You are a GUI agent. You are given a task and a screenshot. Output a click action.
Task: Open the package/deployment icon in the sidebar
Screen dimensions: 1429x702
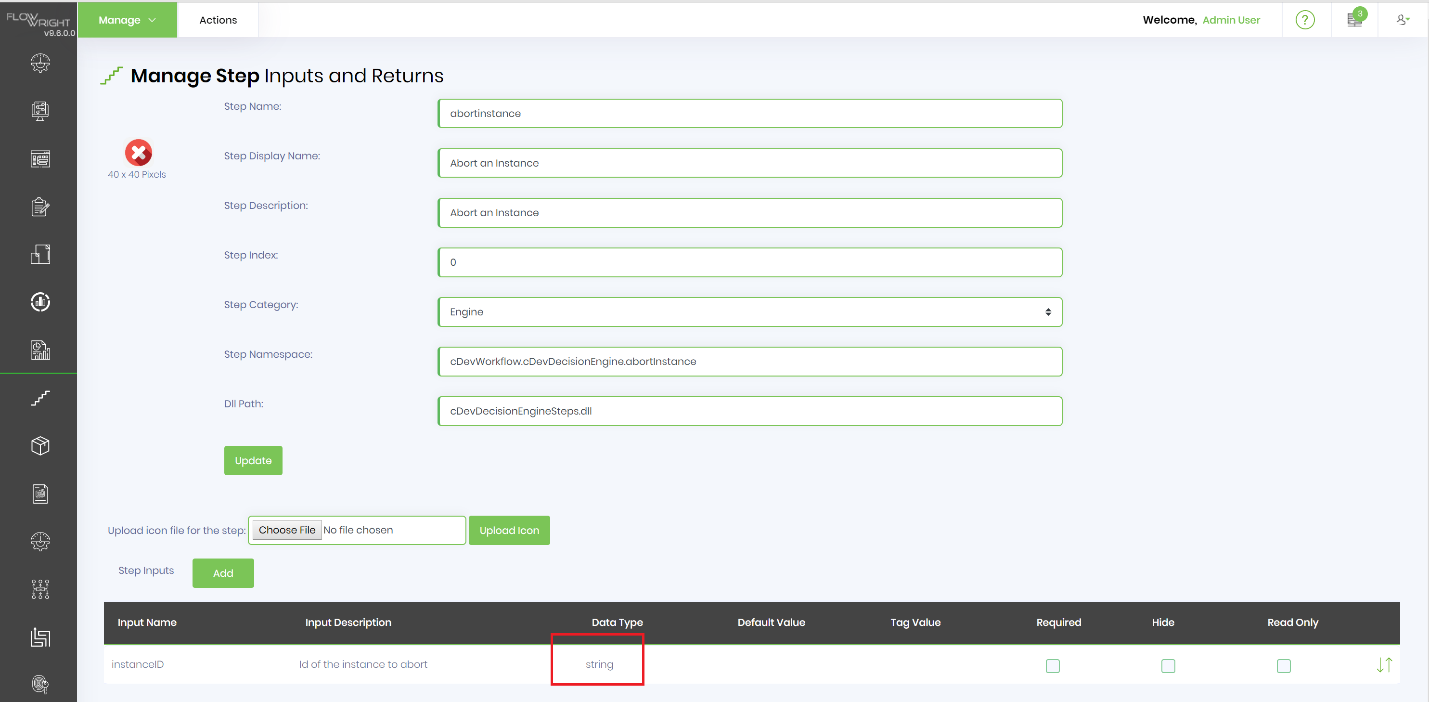(39, 446)
